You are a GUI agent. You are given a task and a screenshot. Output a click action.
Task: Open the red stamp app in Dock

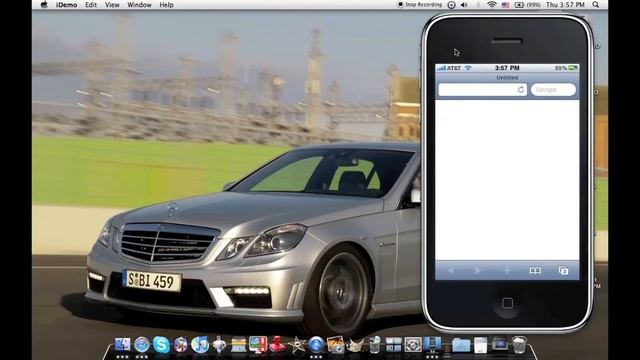[278, 345]
